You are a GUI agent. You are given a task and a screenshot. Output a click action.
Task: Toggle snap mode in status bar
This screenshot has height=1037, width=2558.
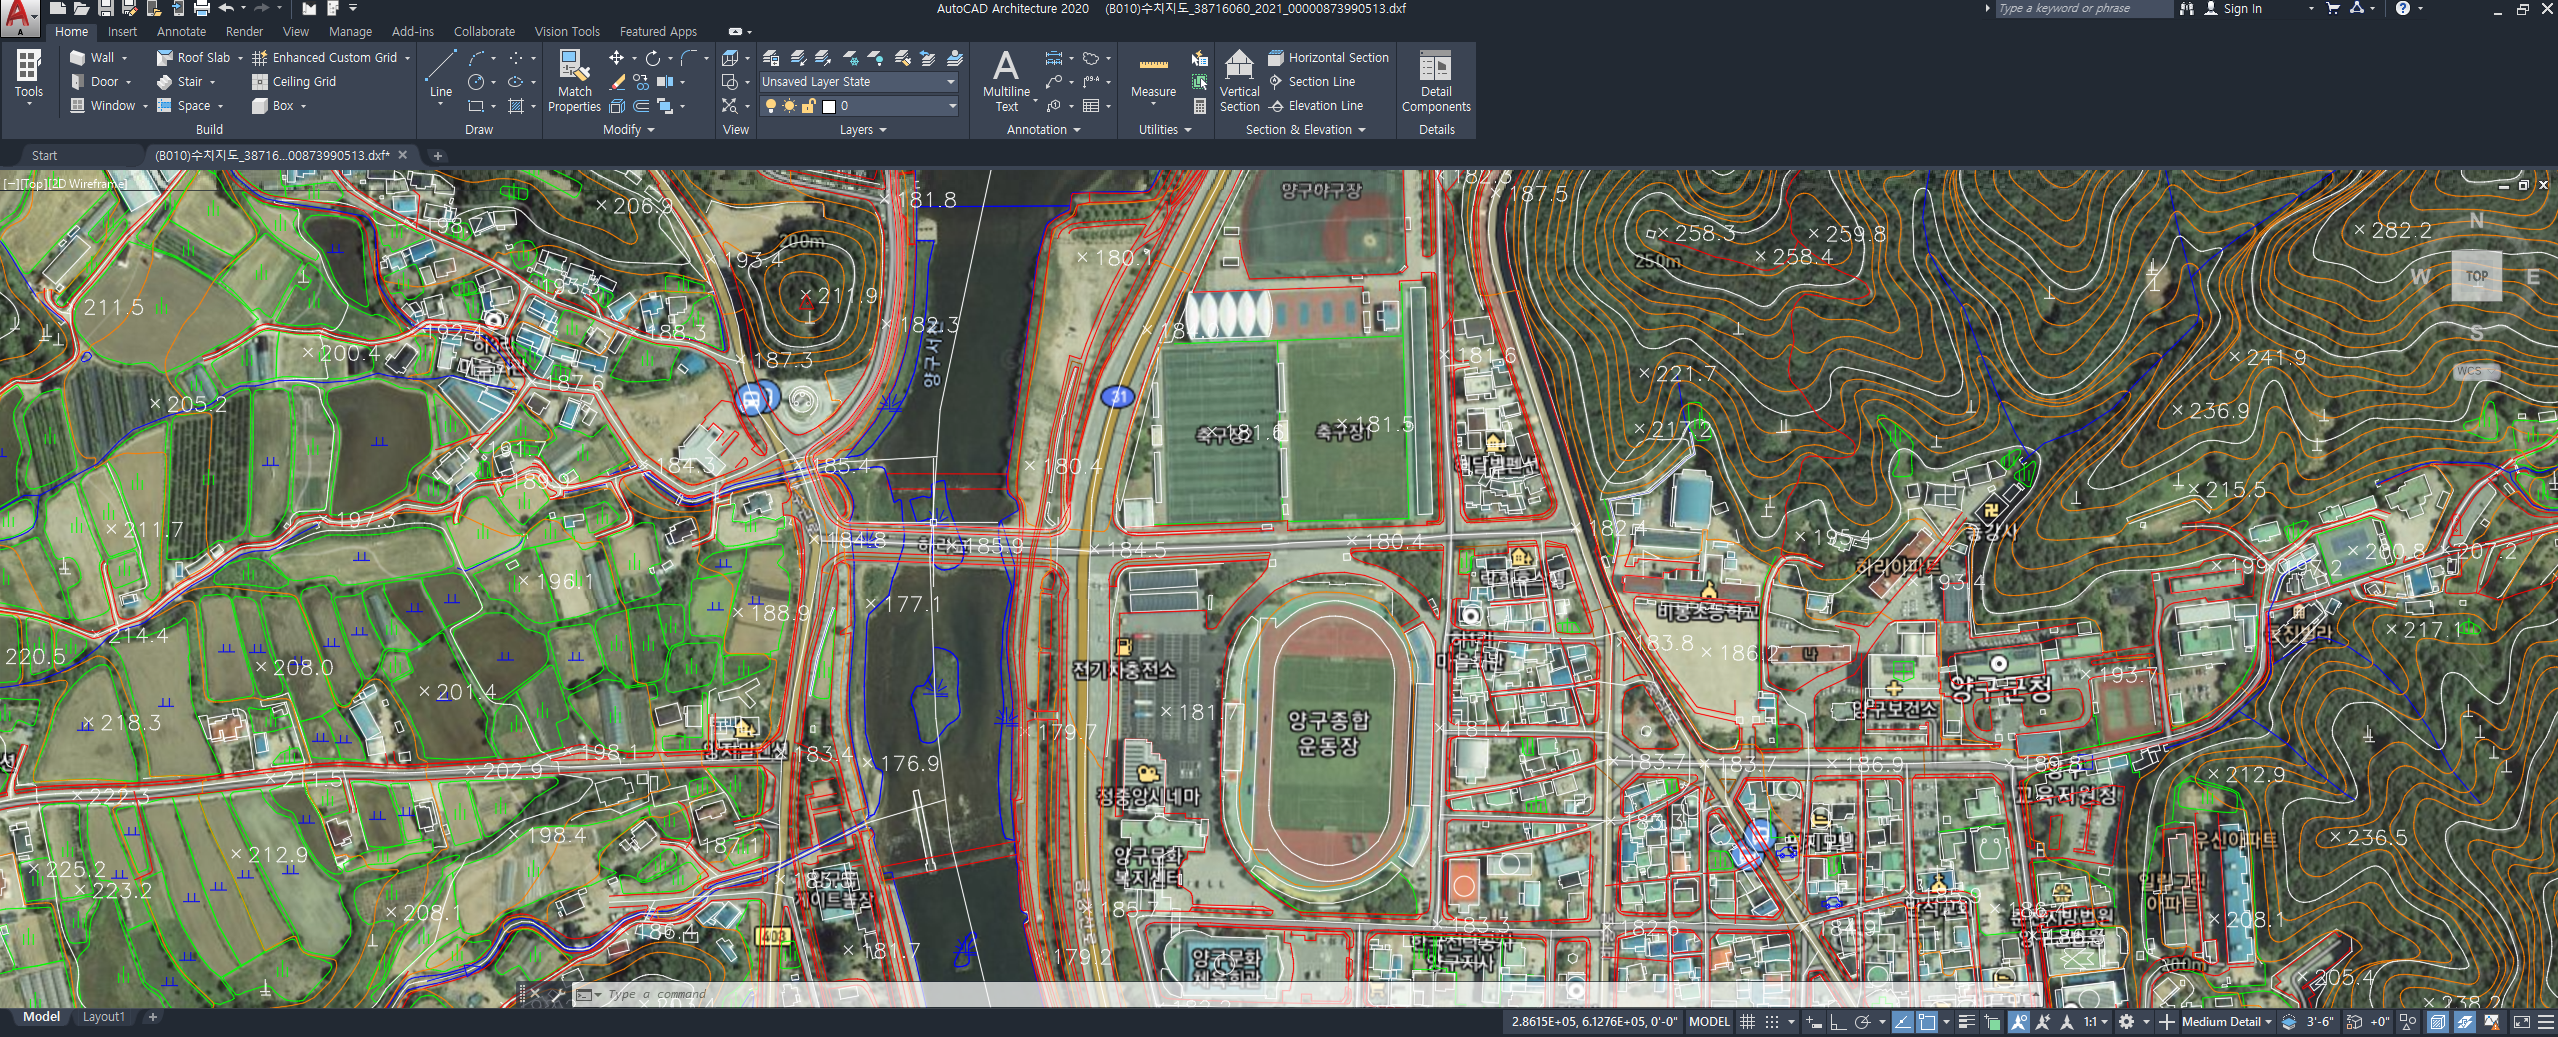pyautogui.click(x=1772, y=1022)
